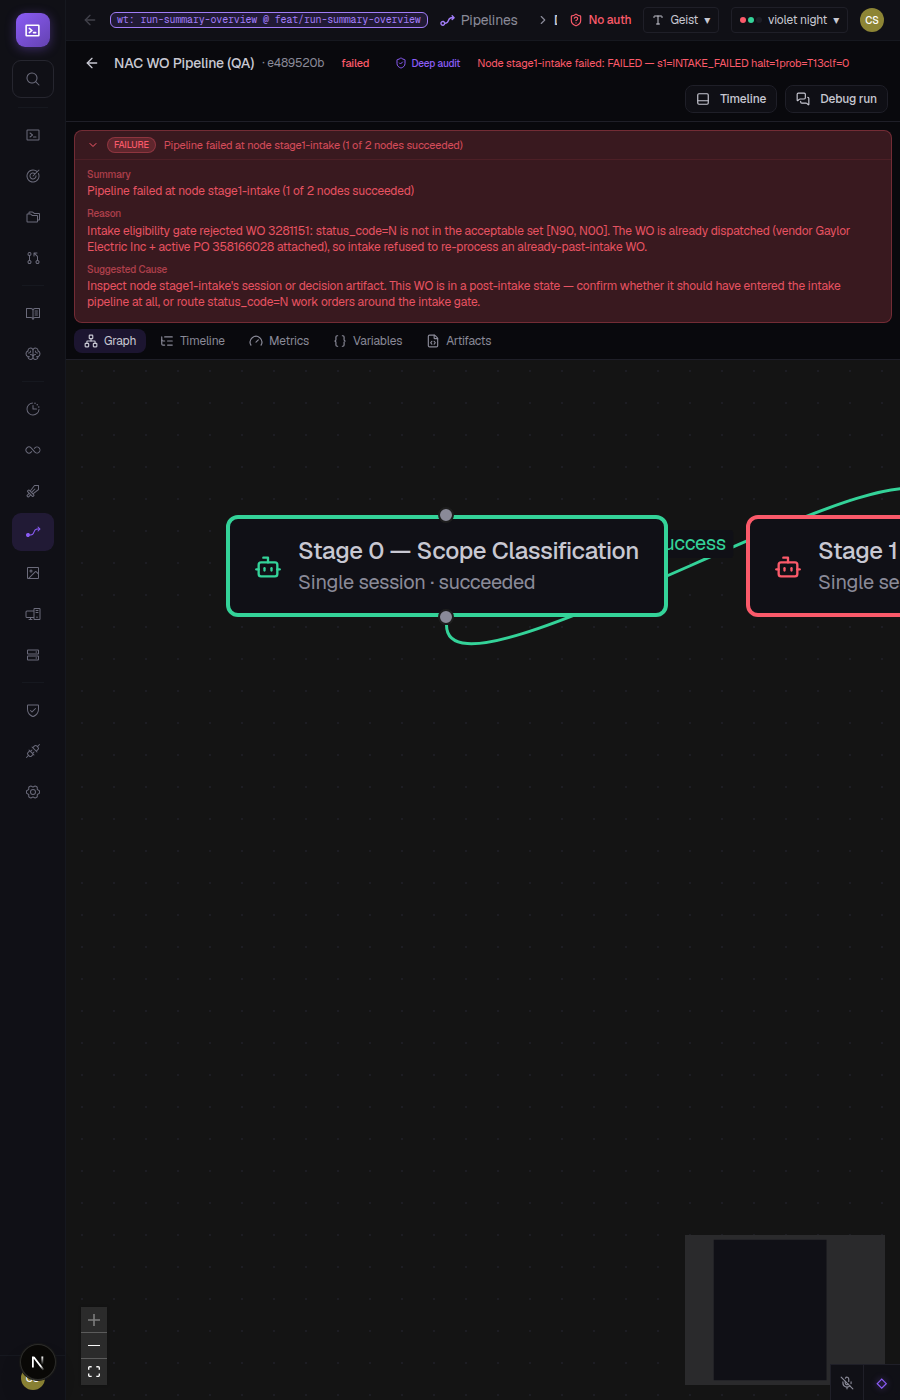Image resolution: width=900 pixels, height=1400 pixels.
Task: Open the terminal sessions sidebar icon
Action: [33, 135]
